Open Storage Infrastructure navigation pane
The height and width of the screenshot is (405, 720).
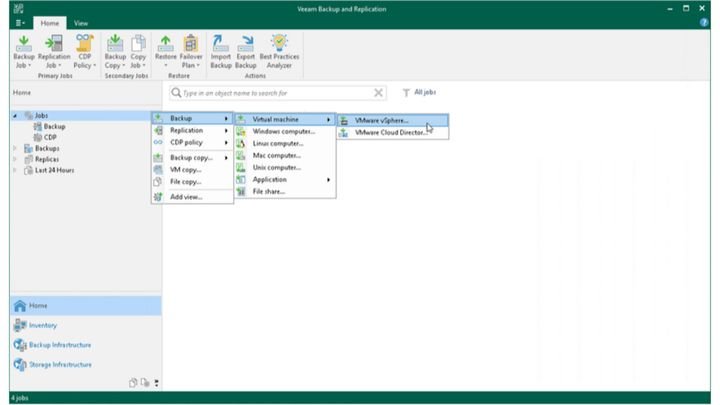(85, 365)
